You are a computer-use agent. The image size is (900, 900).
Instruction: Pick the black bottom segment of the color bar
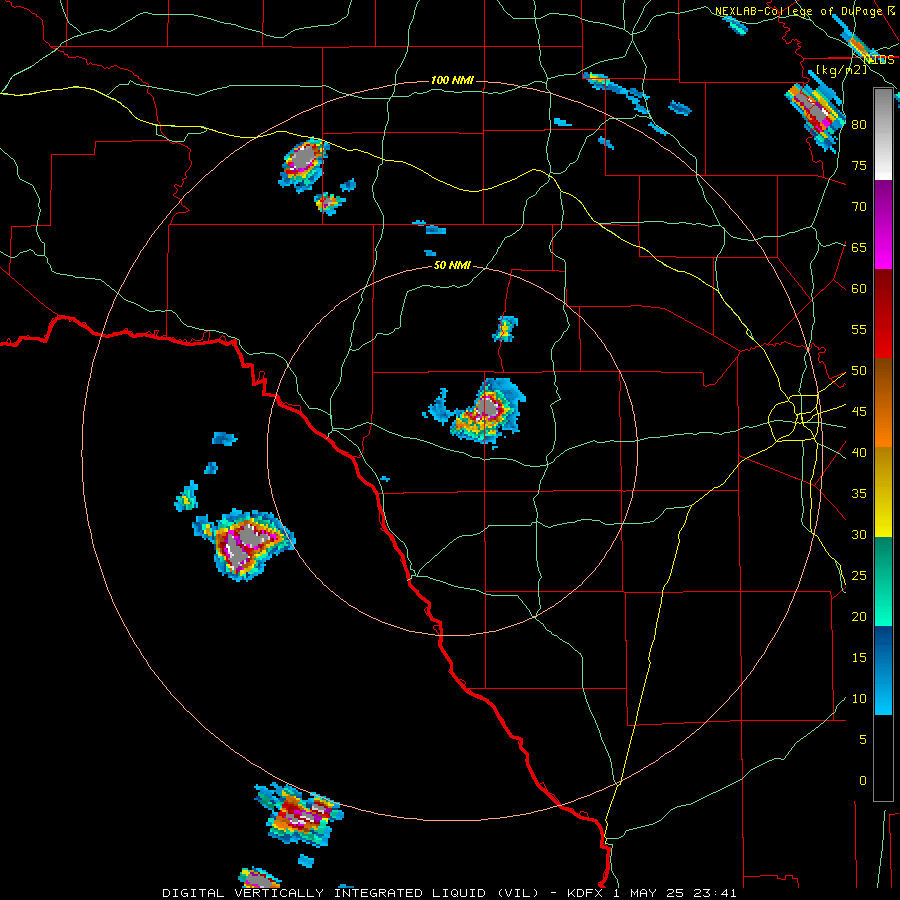tap(883, 757)
